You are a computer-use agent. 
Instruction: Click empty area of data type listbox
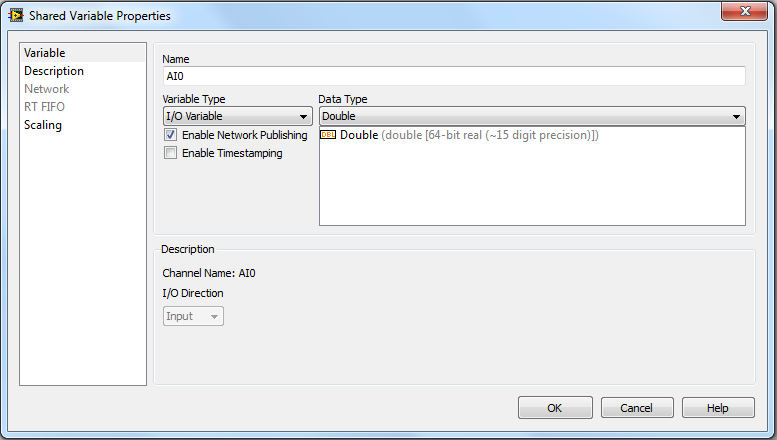point(532,188)
